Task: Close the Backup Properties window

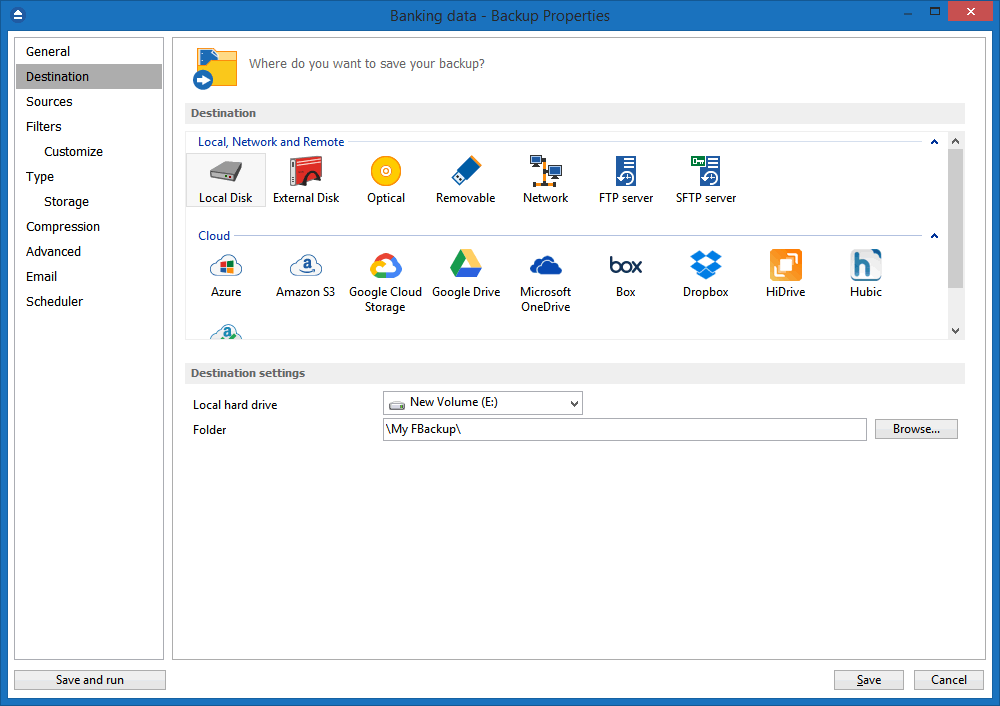Action: pyautogui.click(x=971, y=11)
